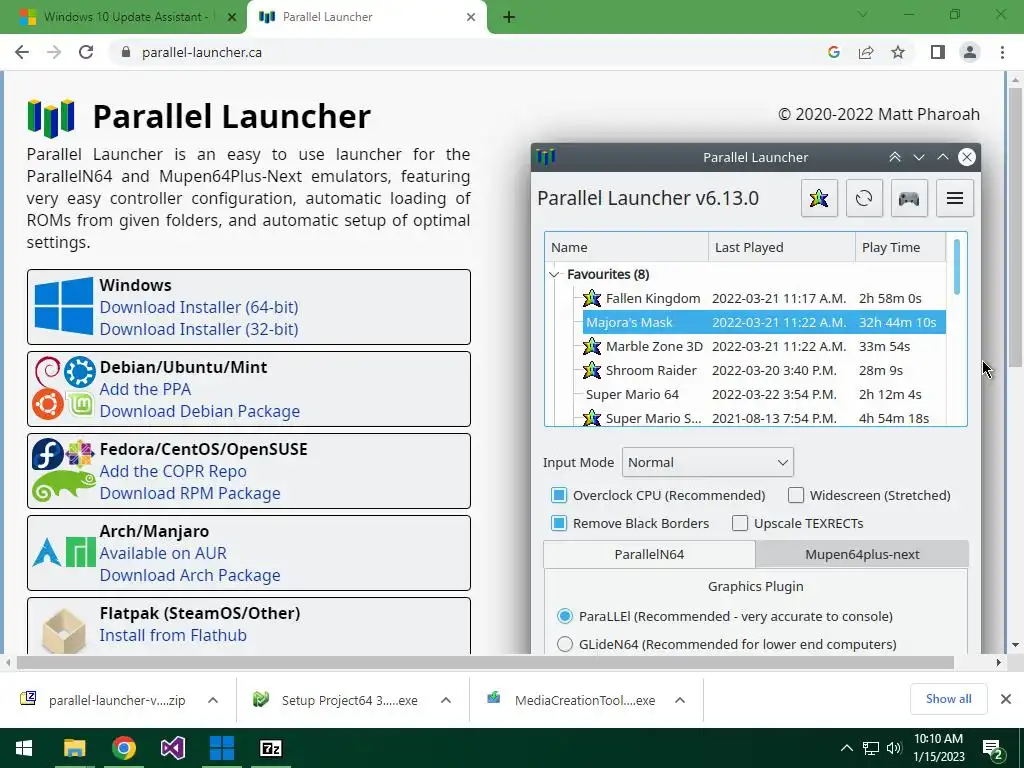Open the notification center icon
The width and height of the screenshot is (1024, 768).
pyautogui.click(x=994, y=749)
